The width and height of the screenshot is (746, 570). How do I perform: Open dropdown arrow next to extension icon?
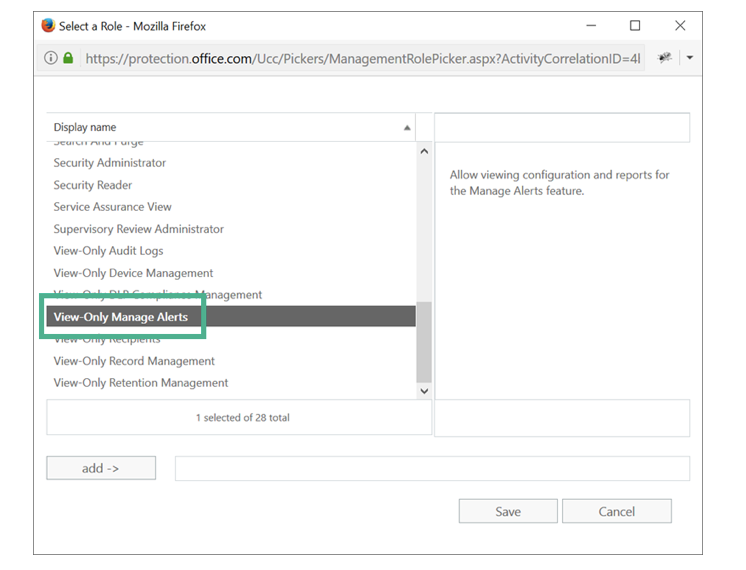tap(689, 58)
